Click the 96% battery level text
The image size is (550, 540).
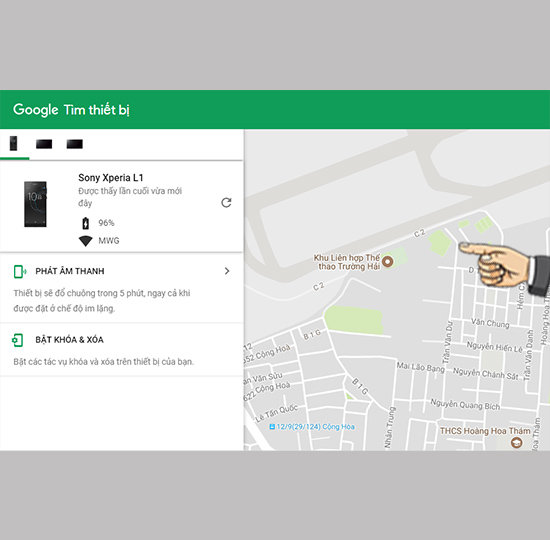(x=106, y=223)
